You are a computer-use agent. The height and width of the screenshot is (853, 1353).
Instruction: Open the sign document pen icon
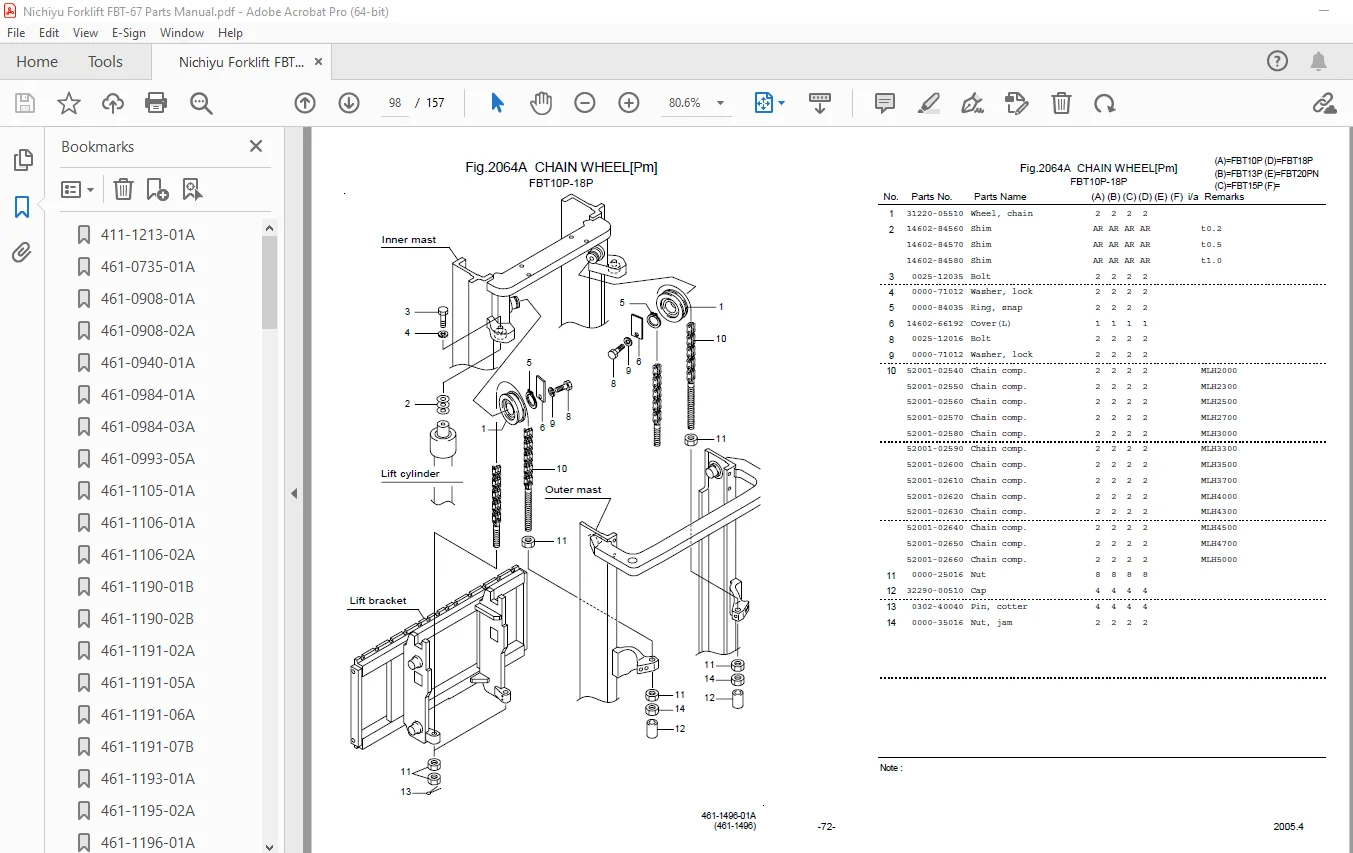pos(972,103)
